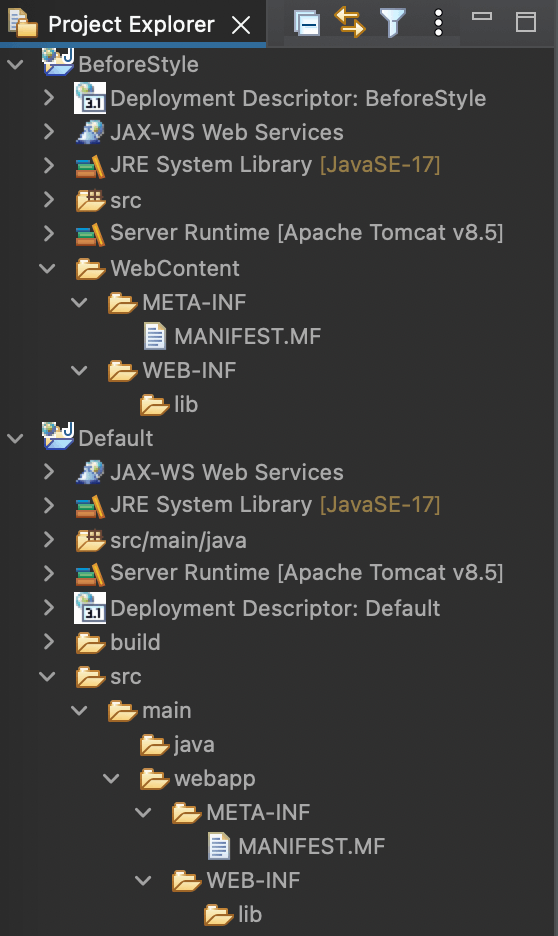Expand Server Runtime in Default project
The width and height of the screenshot is (558, 936).
(48, 574)
